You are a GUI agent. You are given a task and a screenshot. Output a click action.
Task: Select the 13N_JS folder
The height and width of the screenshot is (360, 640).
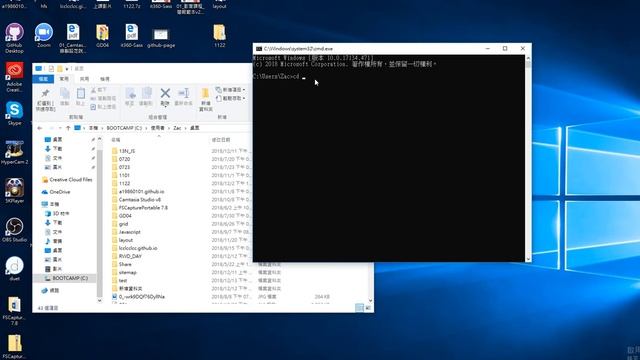click(x=123, y=151)
